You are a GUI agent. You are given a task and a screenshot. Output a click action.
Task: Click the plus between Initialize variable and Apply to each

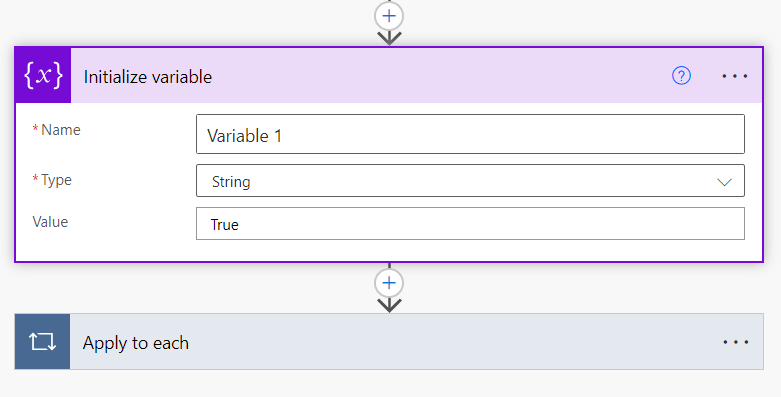click(x=389, y=283)
